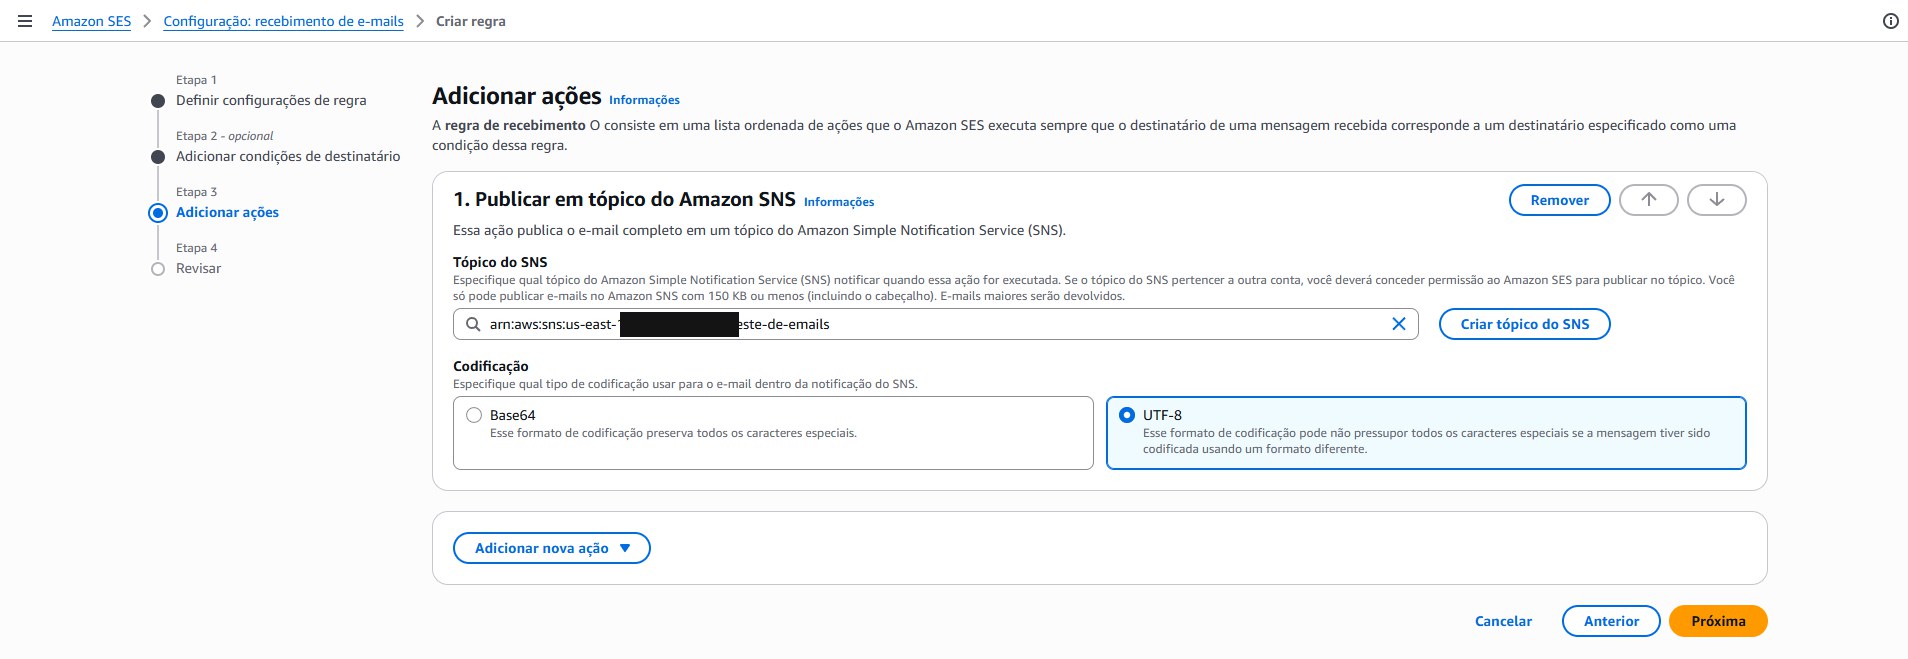The image size is (1908, 659).
Task: Click the Codificação label
Action: point(490,366)
